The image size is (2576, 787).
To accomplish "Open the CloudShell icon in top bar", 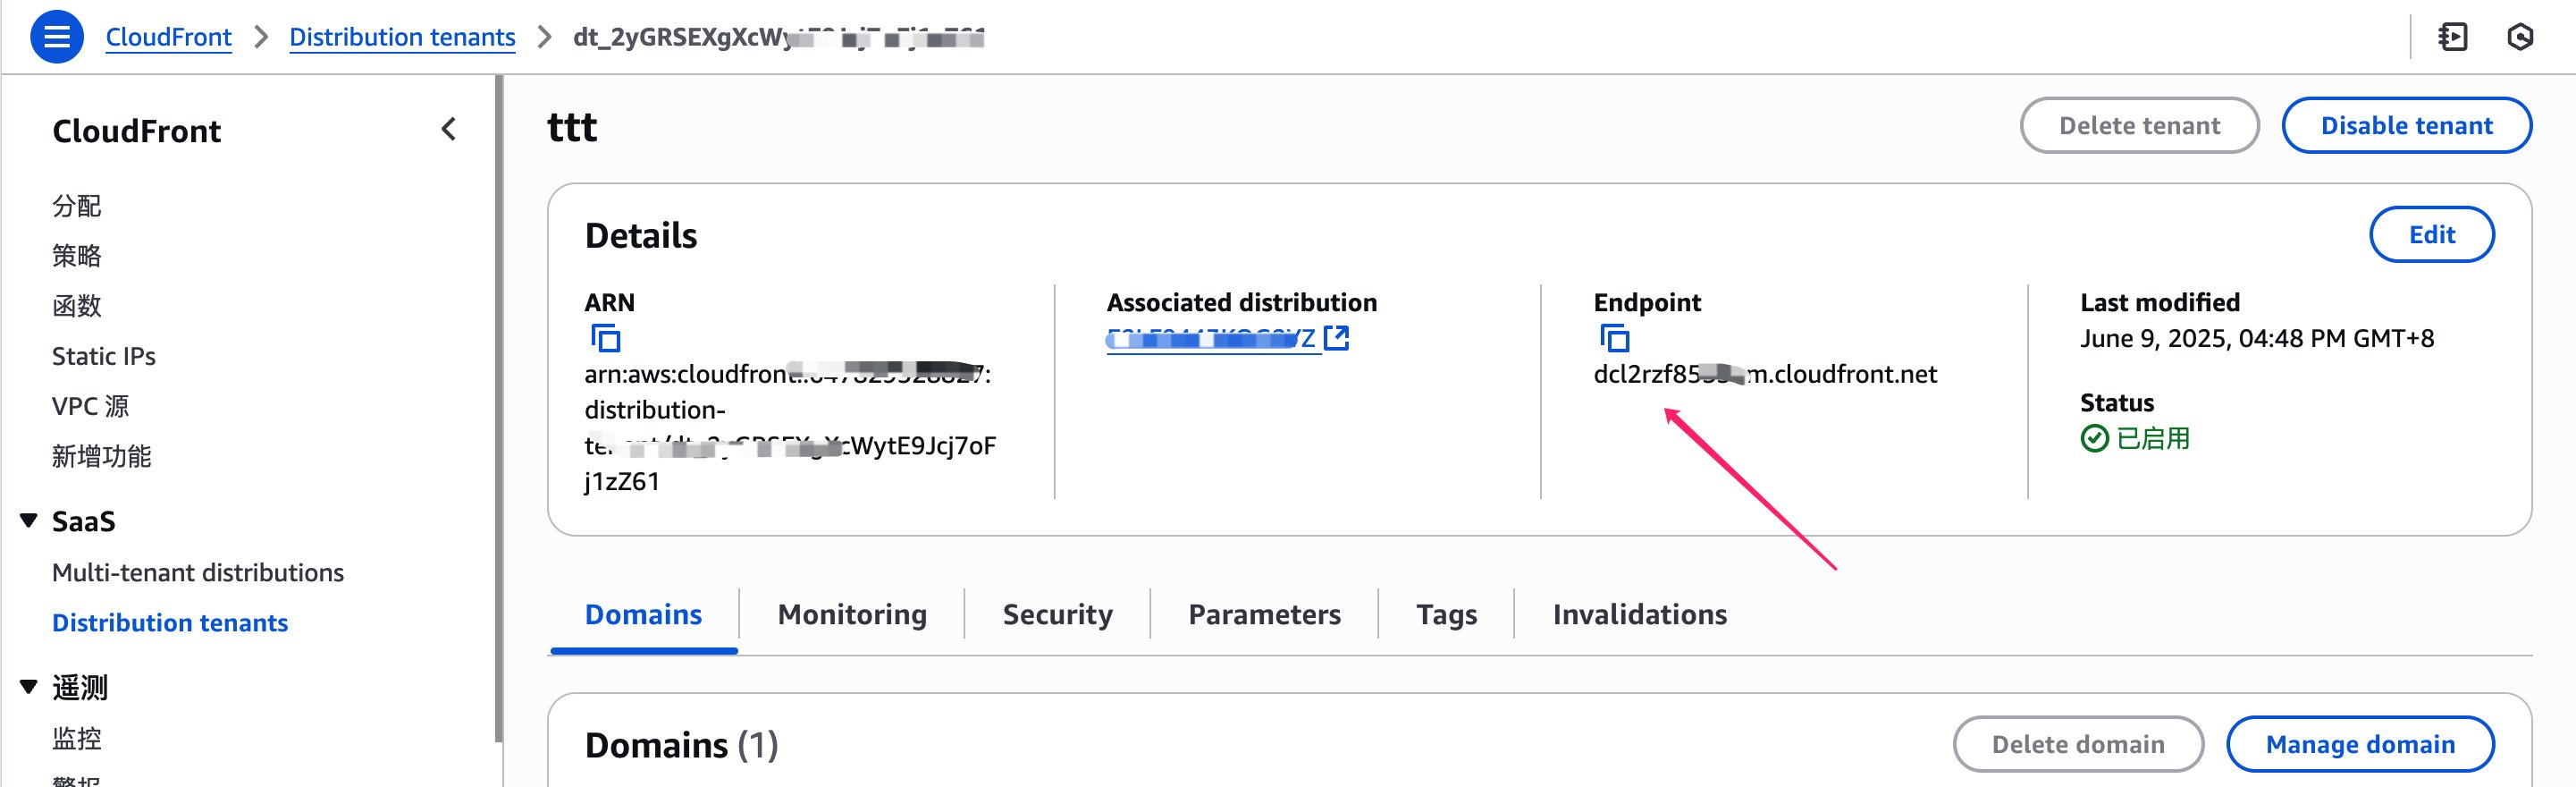I will click(x=2453, y=37).
